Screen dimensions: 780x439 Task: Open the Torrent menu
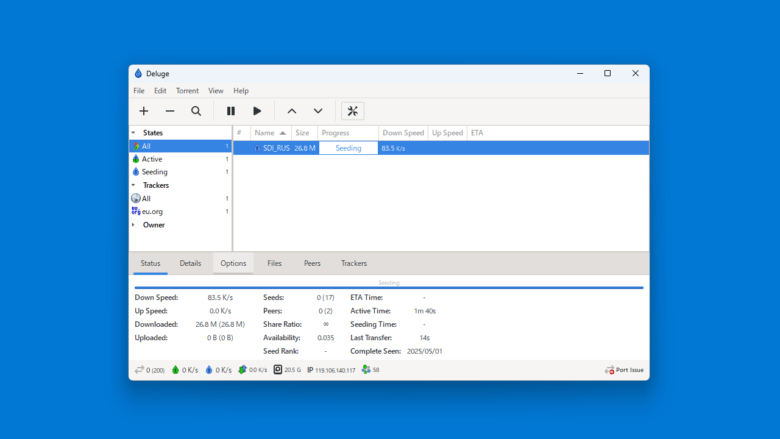tap(187, 90)
